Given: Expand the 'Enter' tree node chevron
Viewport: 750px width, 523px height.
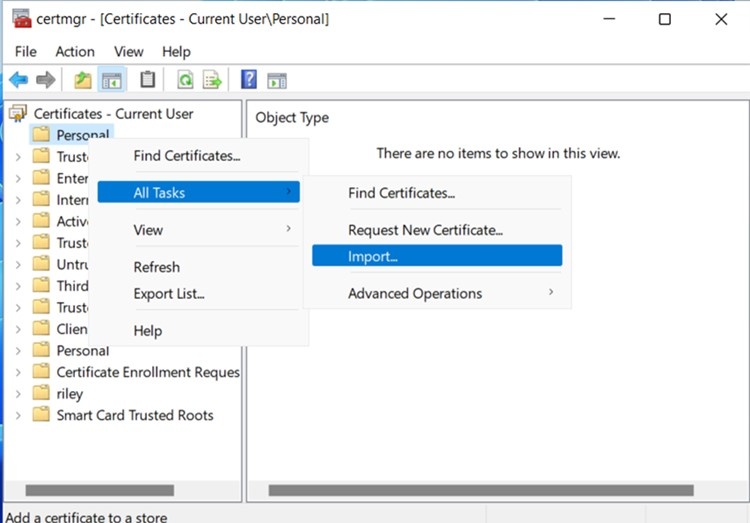Looking at the screenshot, I should tap(18, 178).
